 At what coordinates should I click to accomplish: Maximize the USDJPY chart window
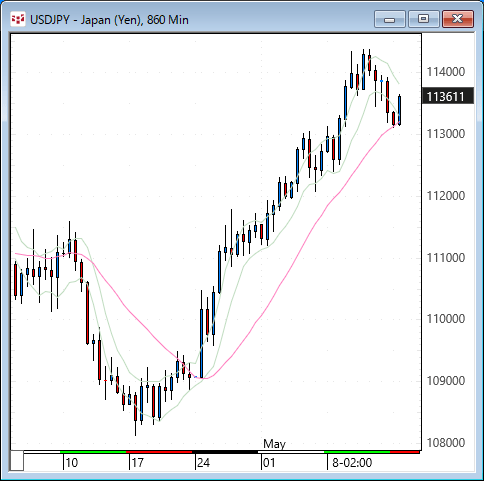424,19
